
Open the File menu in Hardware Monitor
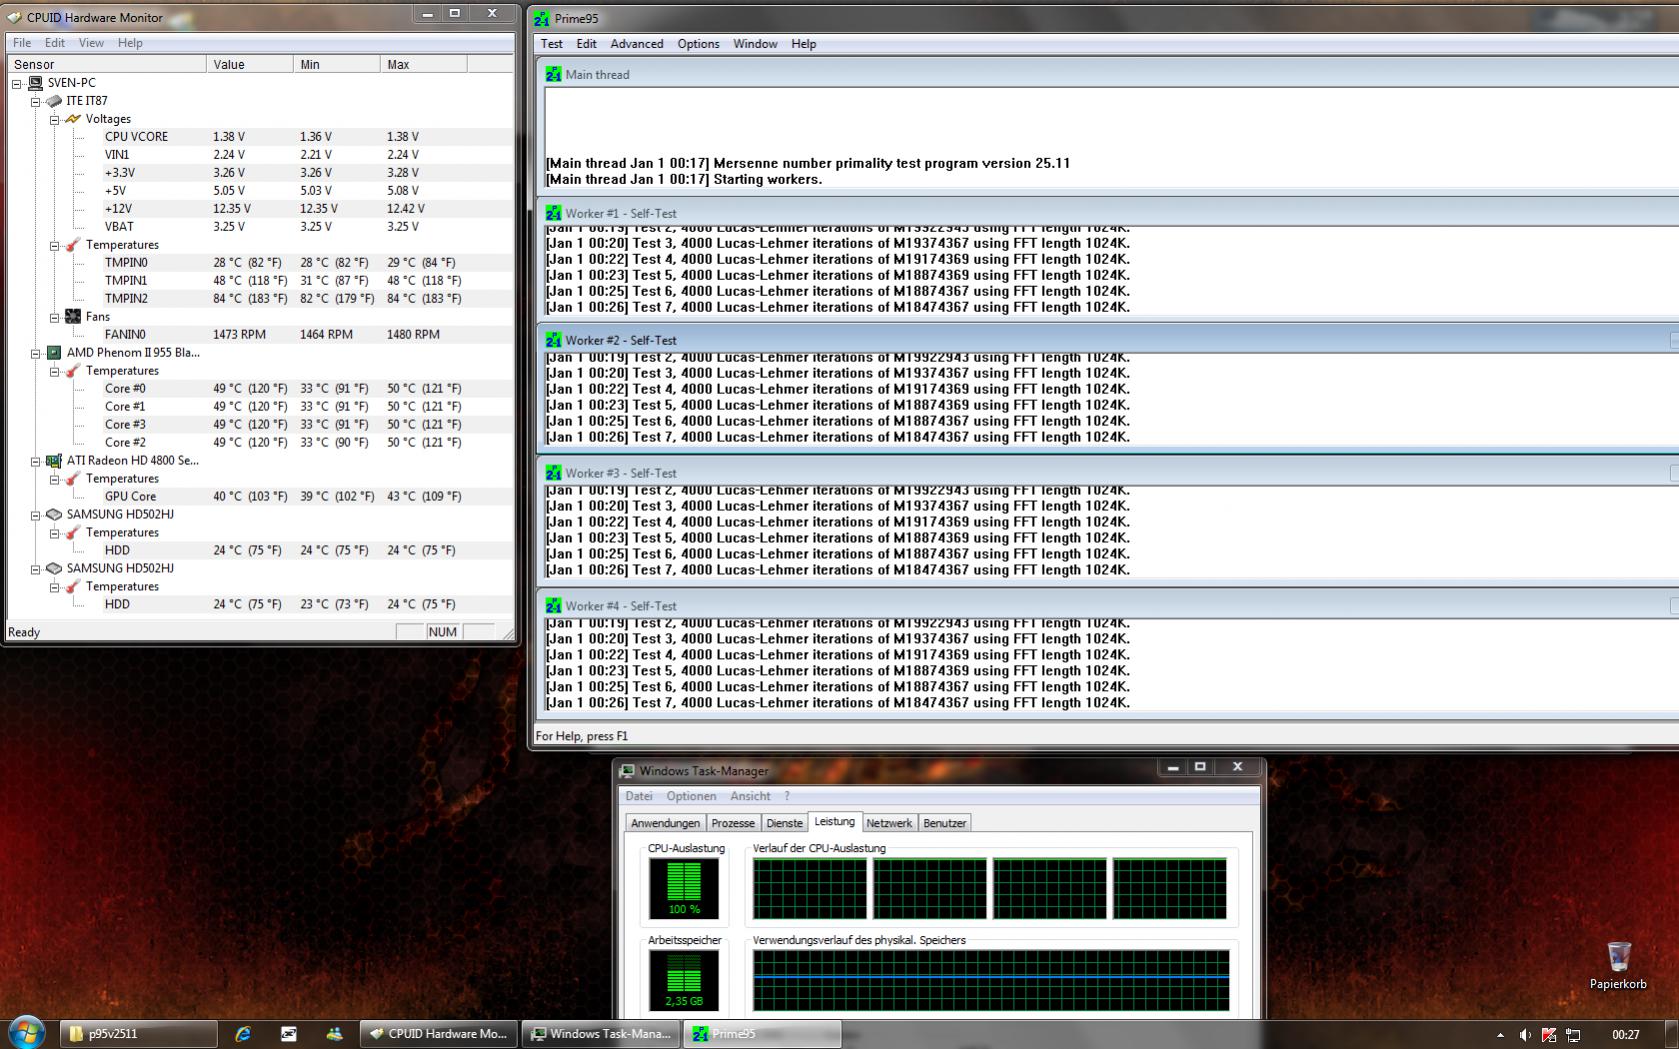[22, 43]
